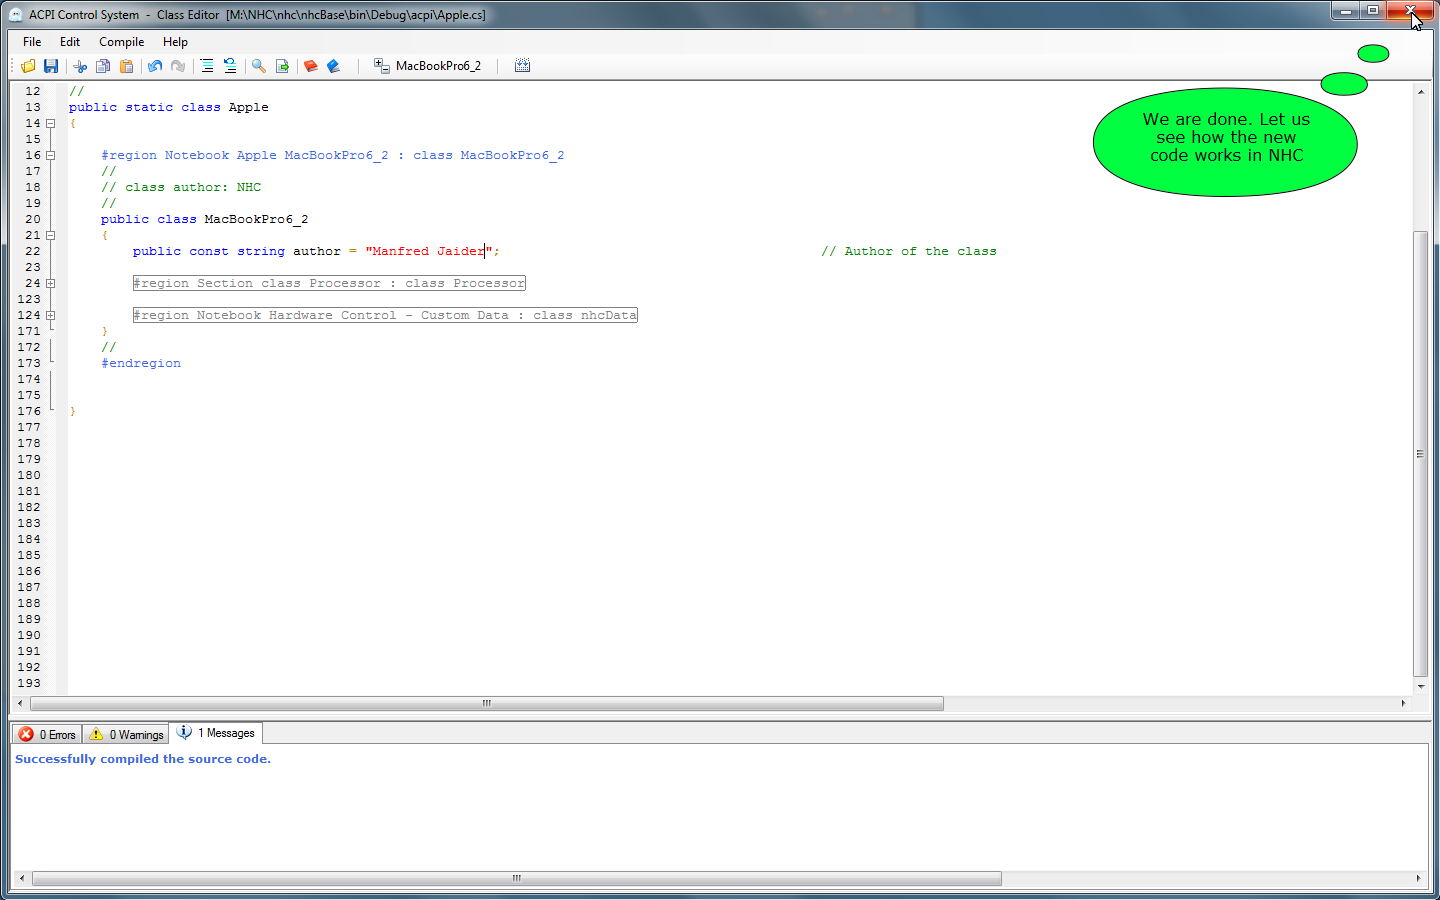Click the Paste clipboard icon
The image size is (1440, 900).
[x=127, y=66]
